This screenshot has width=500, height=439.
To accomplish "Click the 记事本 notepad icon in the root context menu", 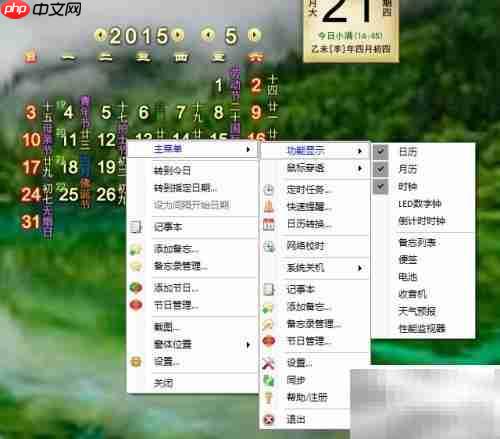I will click(136, 227).
